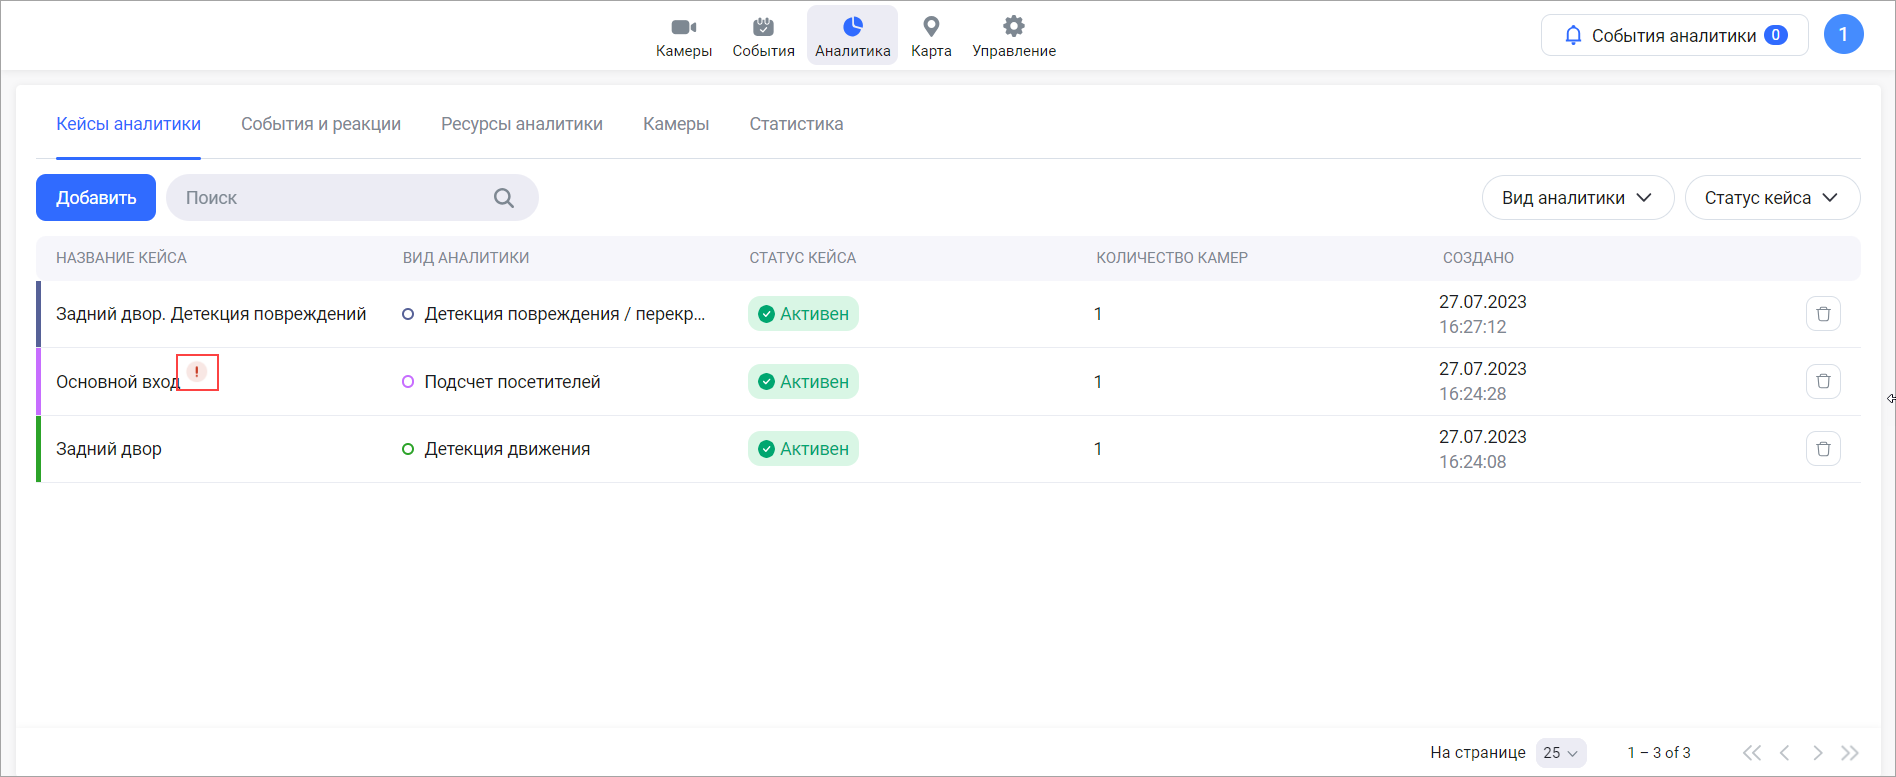Expand the Вид аналитики filter dropdown
The height and width of the screenshot is (777, 1896).
coord(1577,198)
